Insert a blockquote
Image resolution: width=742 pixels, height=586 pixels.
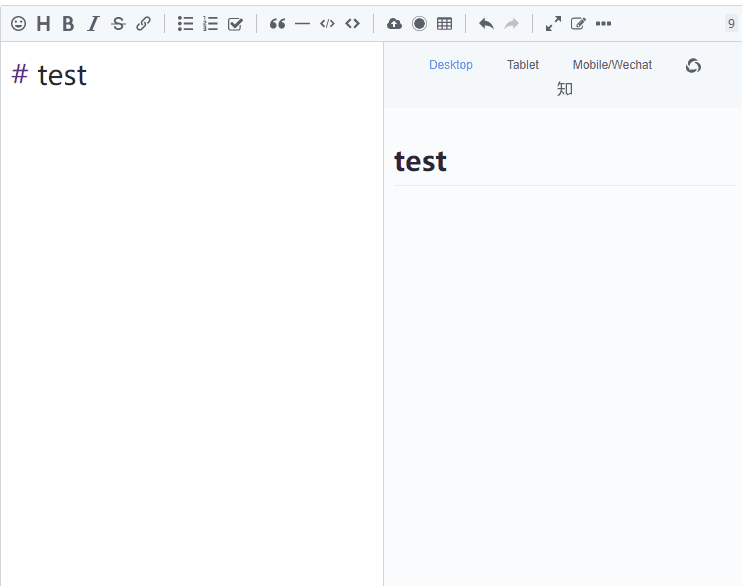277,24
